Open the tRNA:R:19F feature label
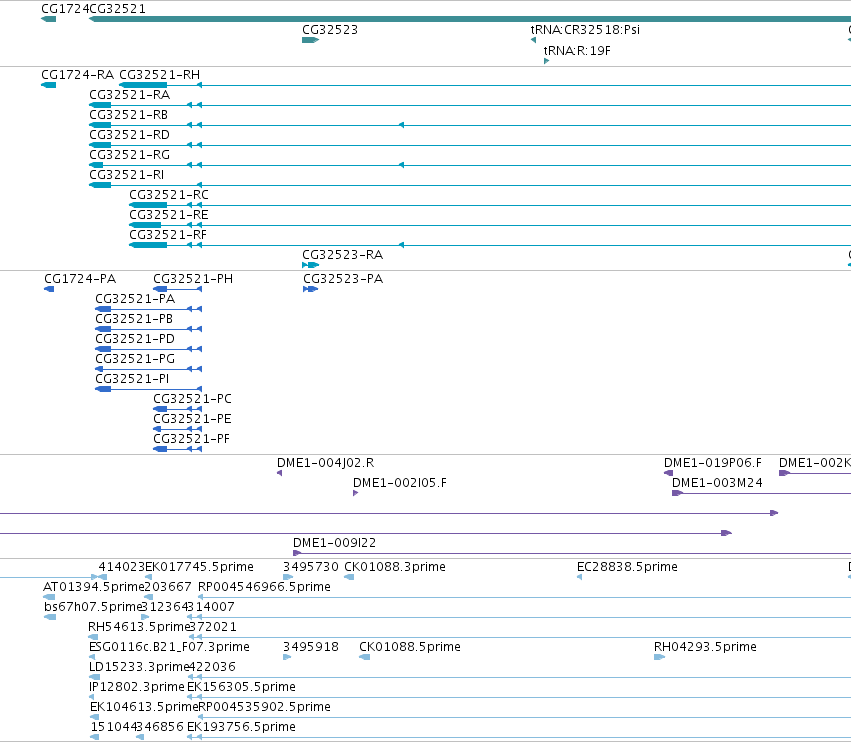 [x=577, y=51]
